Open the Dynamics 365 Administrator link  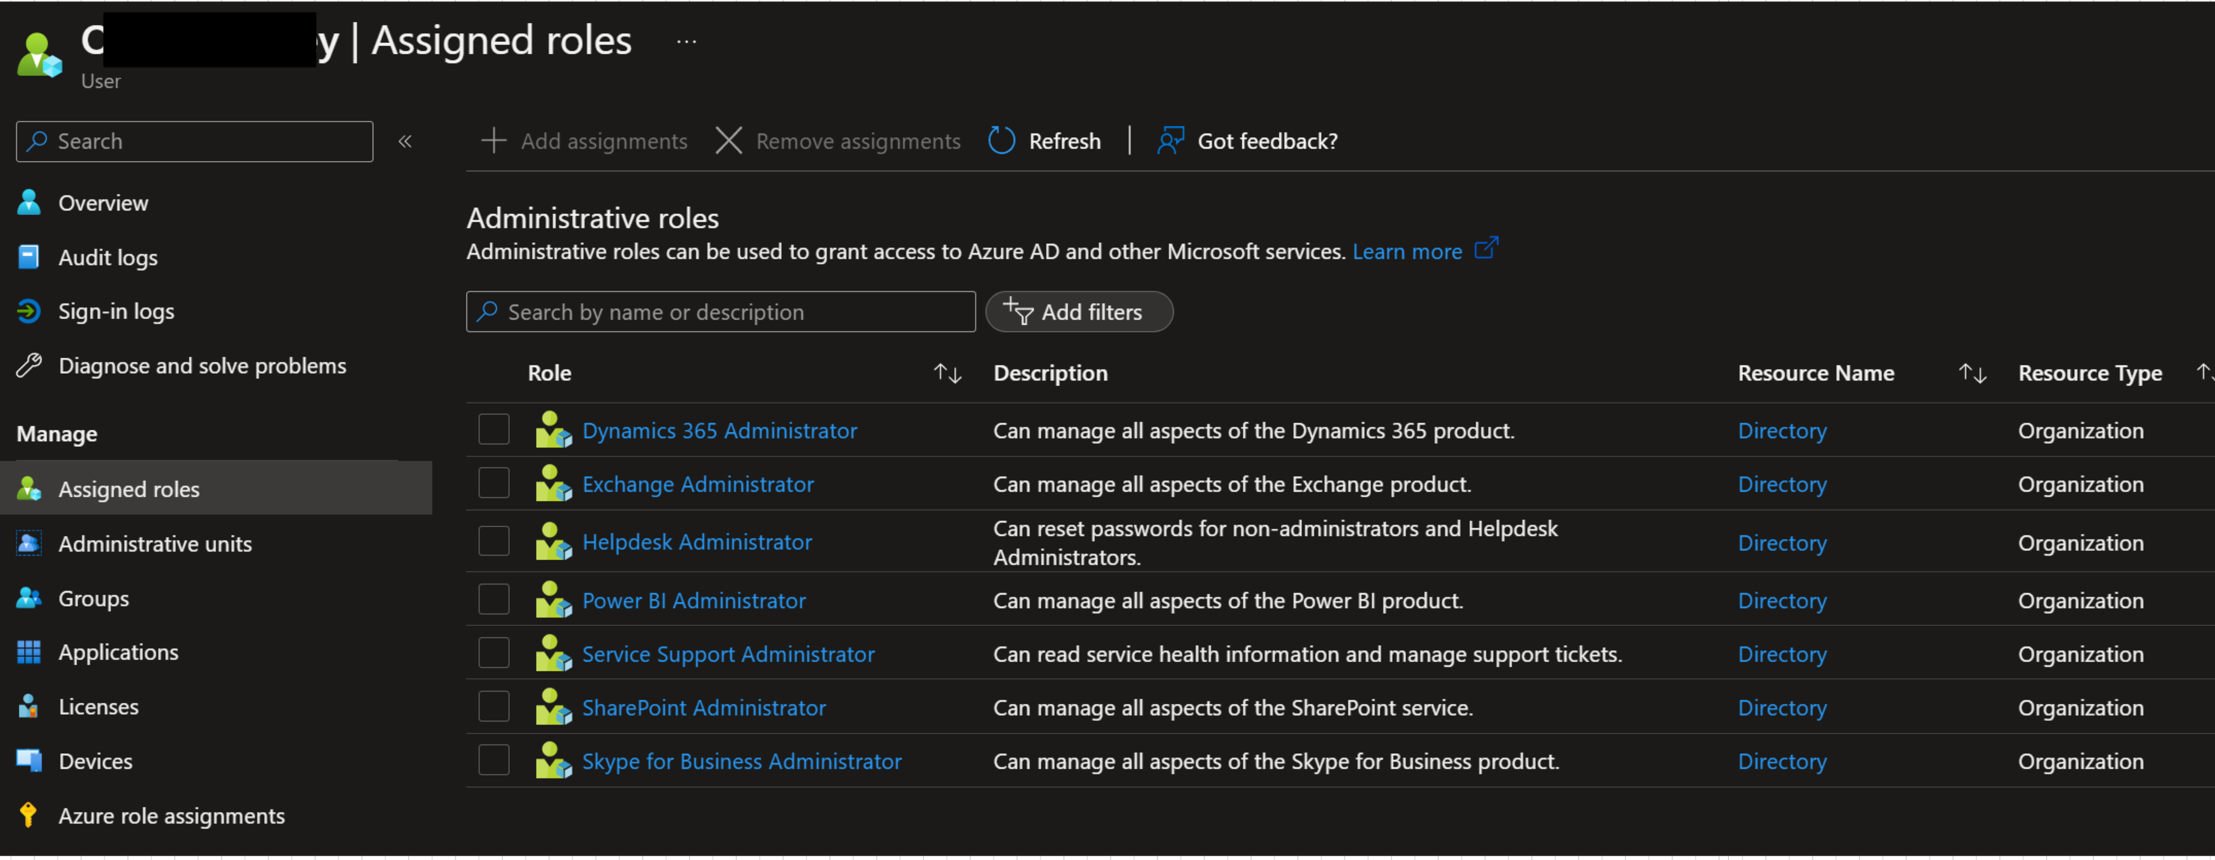(x=719, y=430)
